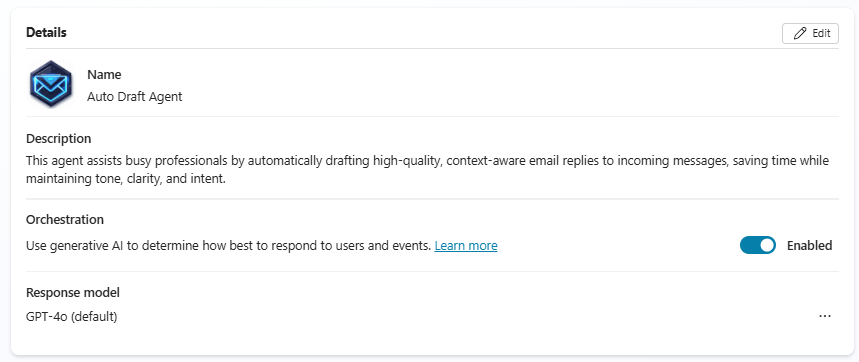Click the Response model section heading
This screenshot has height=362, width=859.
72,292
